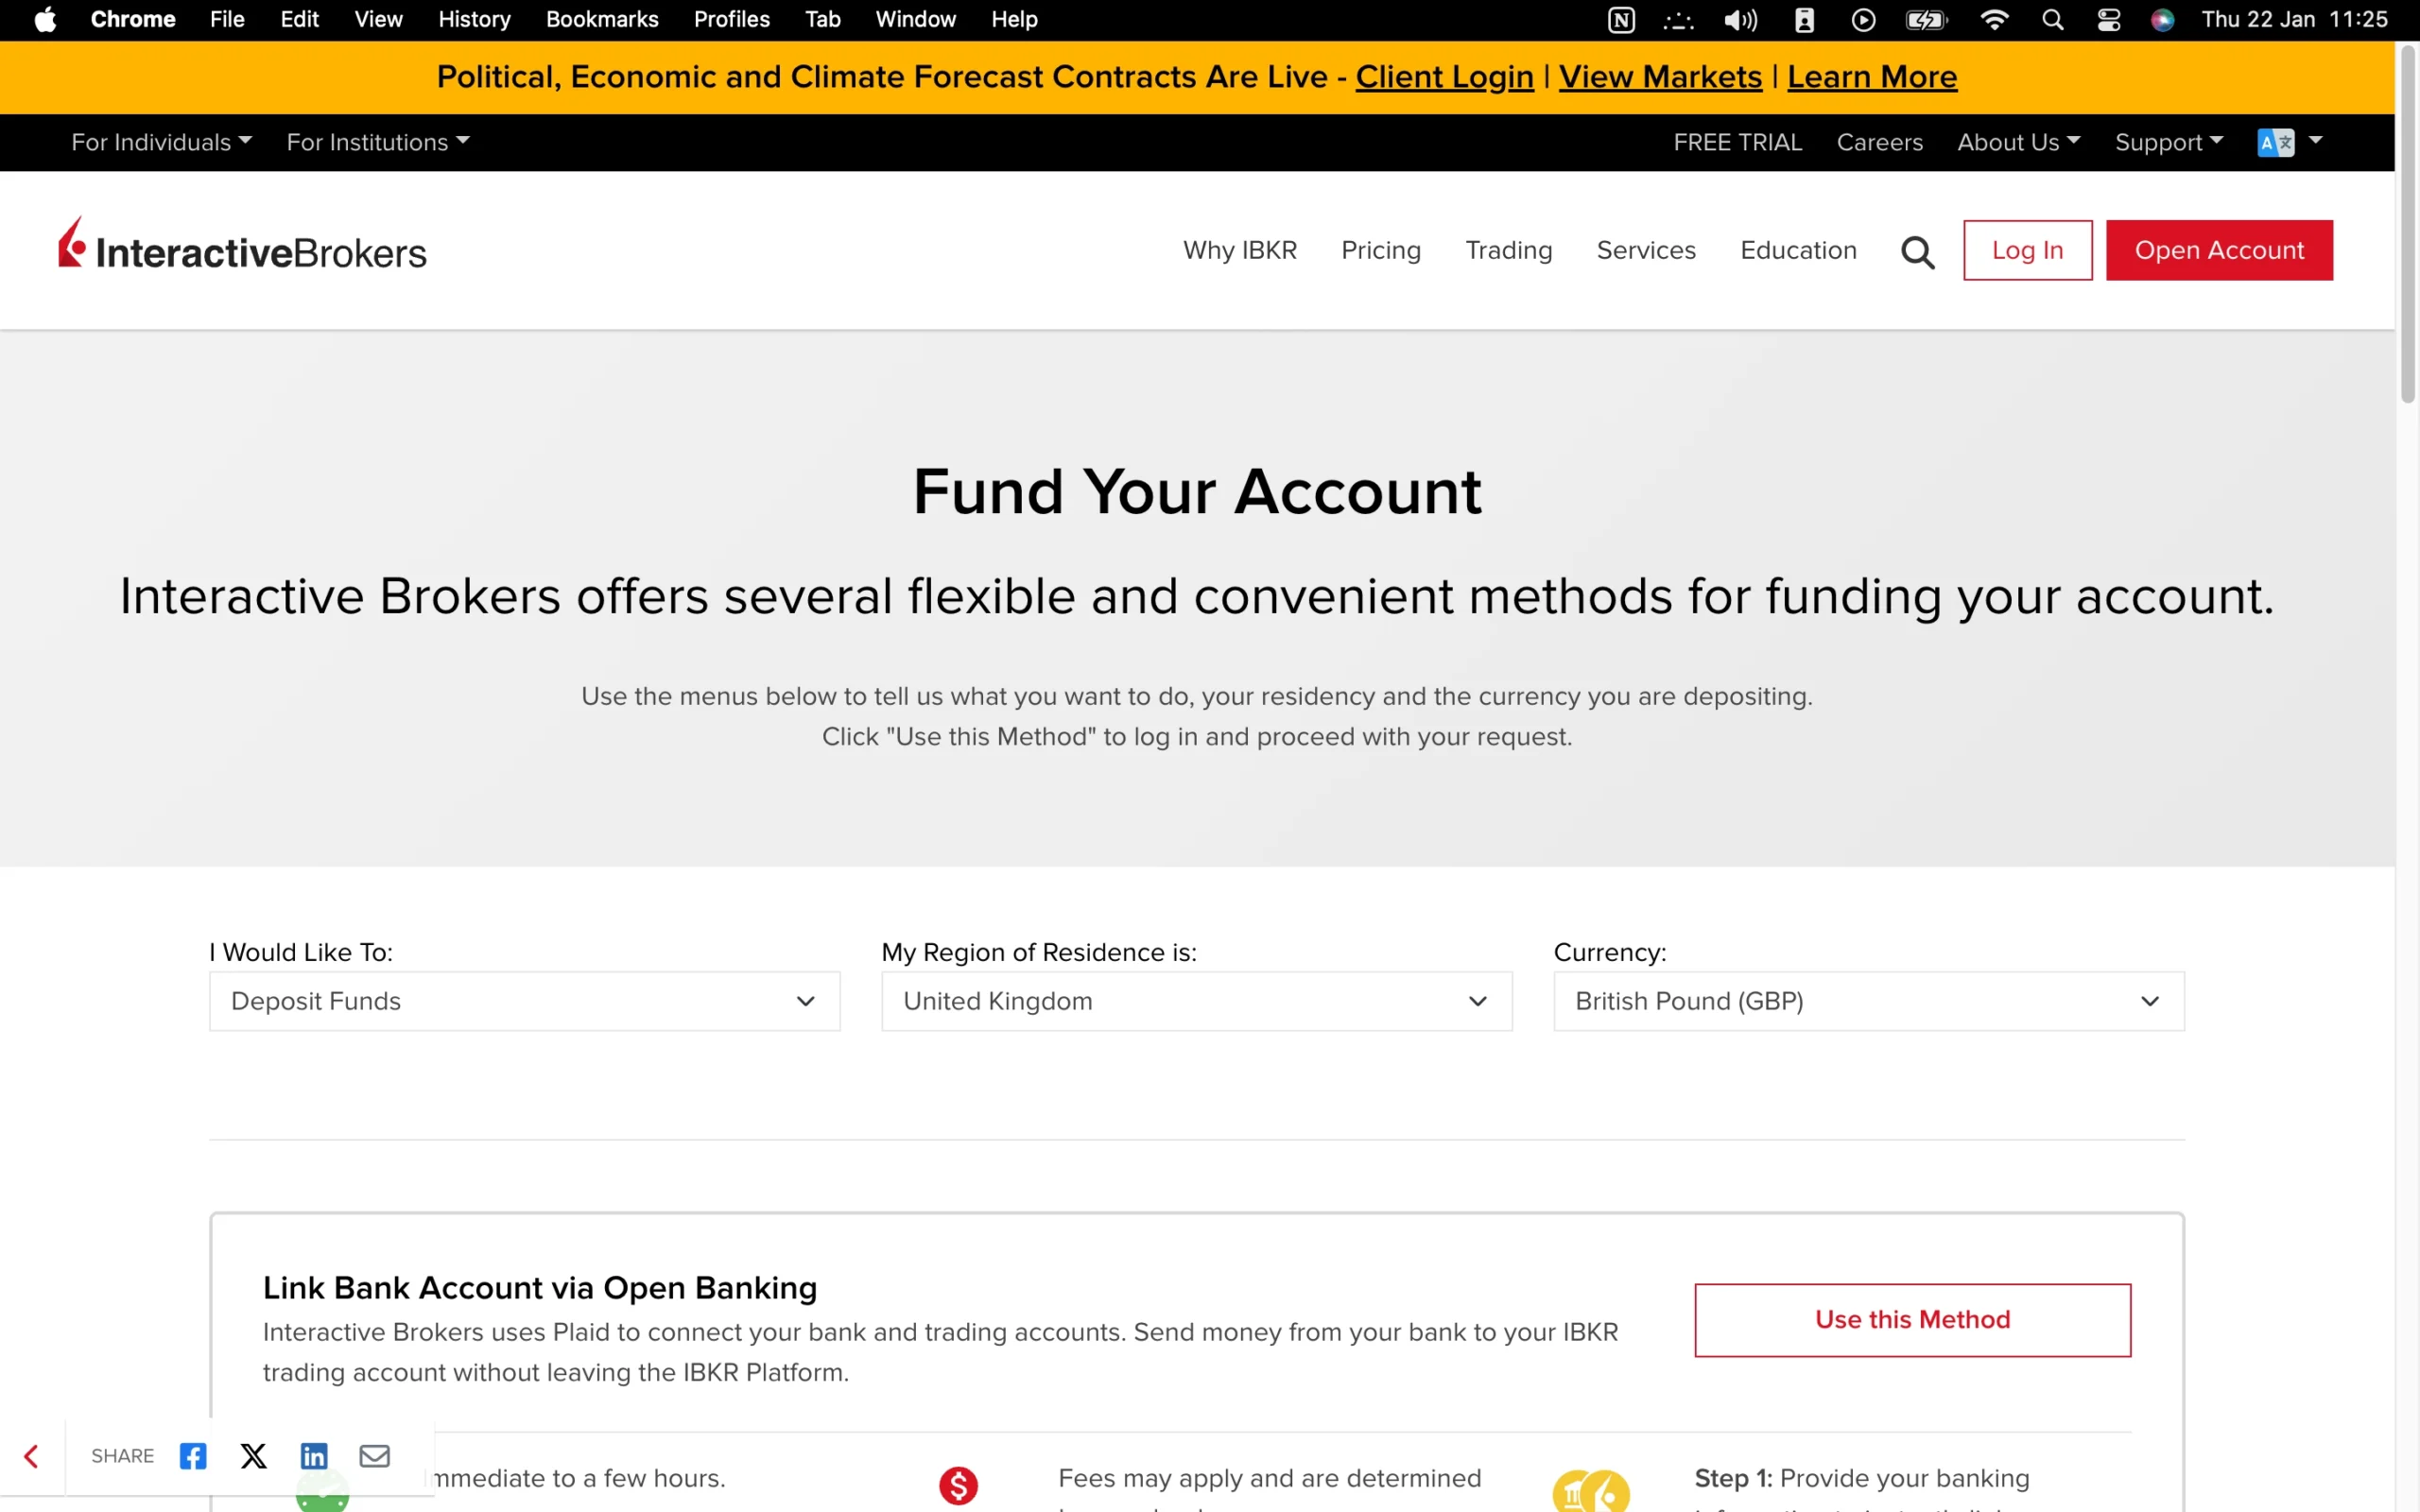
Task: Share the page via the email icon
Action: 375,1456
